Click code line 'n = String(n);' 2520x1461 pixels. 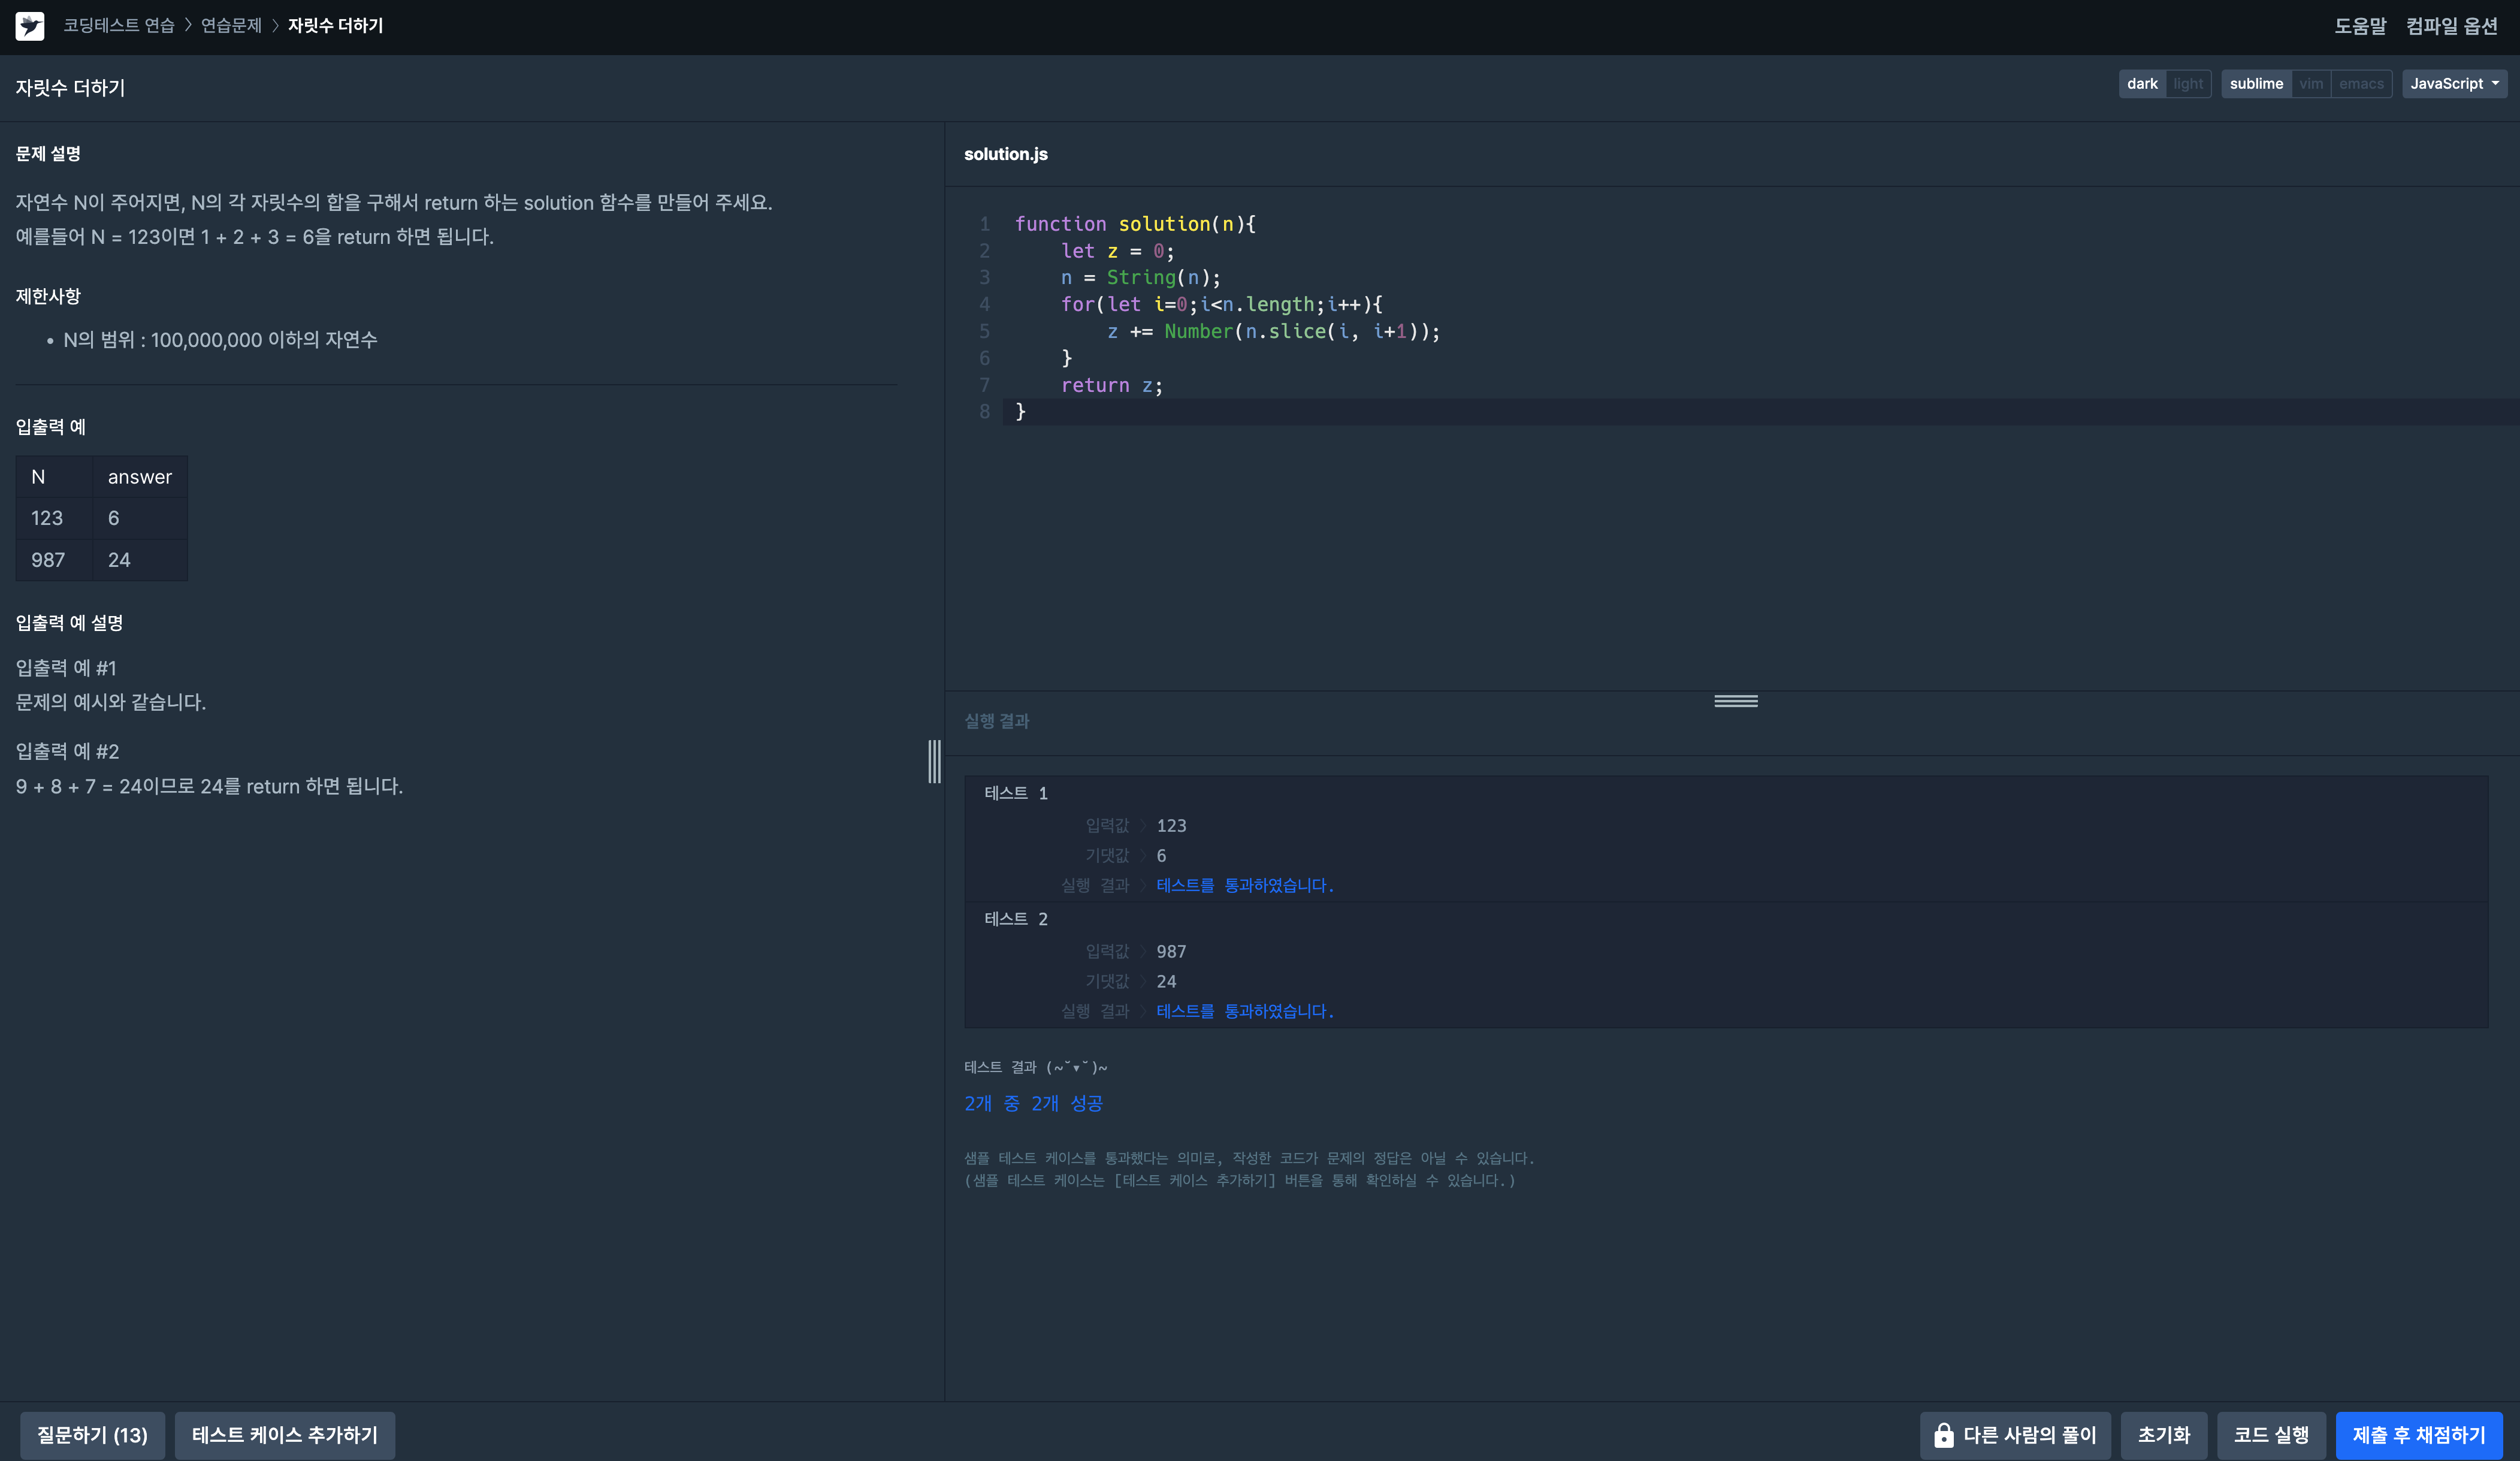click(x=1141, y=278)
